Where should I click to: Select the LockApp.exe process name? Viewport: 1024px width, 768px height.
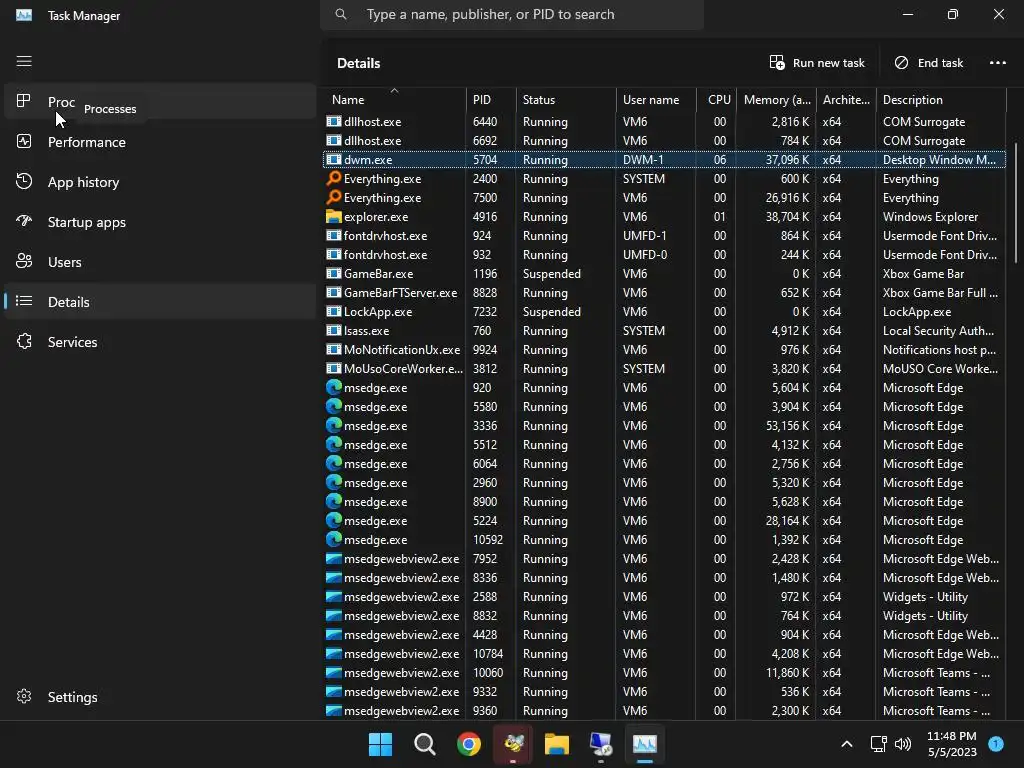pyautogui.click(x=378, y=312)
